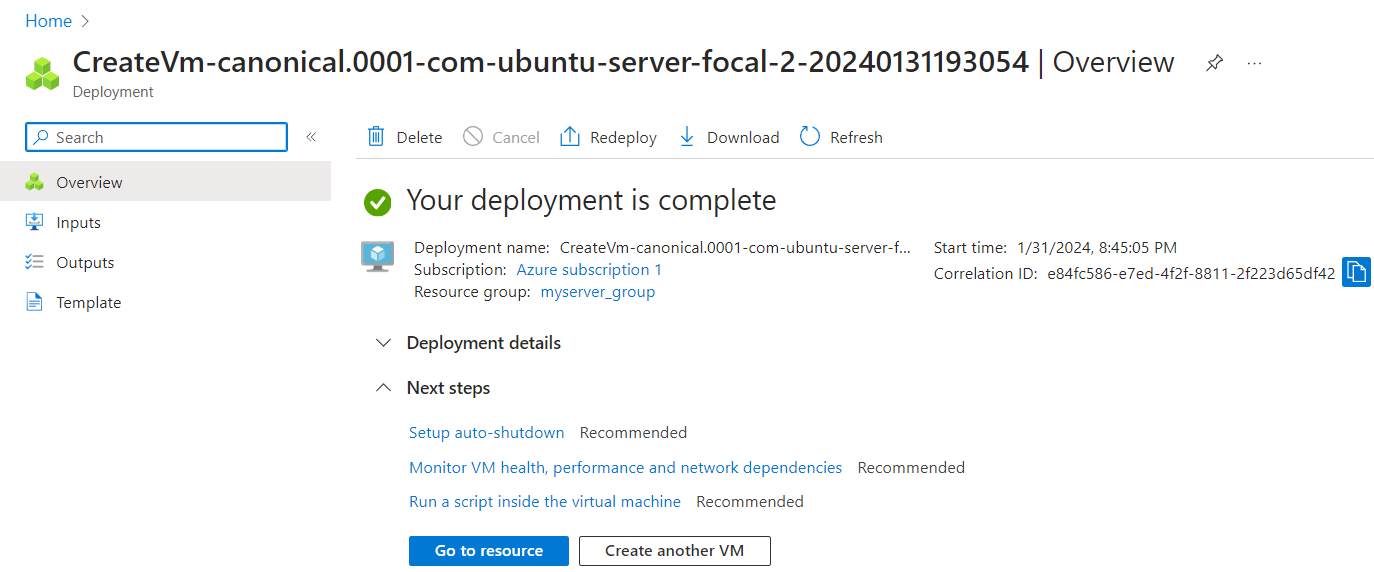The width and height of the screenshot is (1374, 572).
Task: Pin the deployment page to dashboard
Action: point(1214,63)
